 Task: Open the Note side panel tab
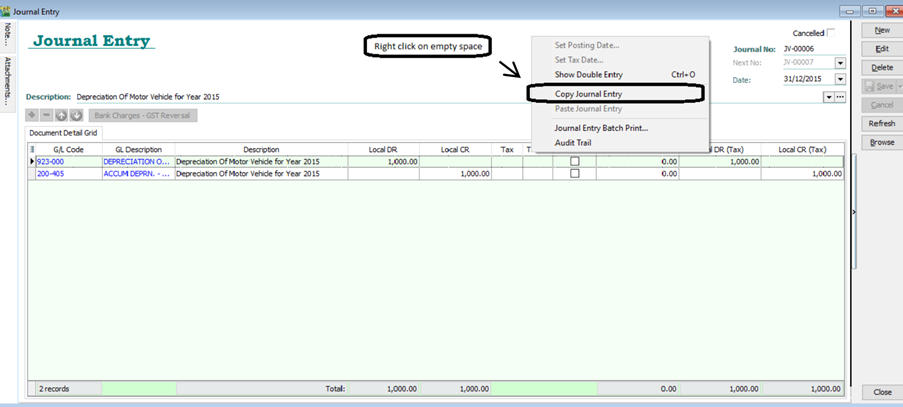coord(8,34)
